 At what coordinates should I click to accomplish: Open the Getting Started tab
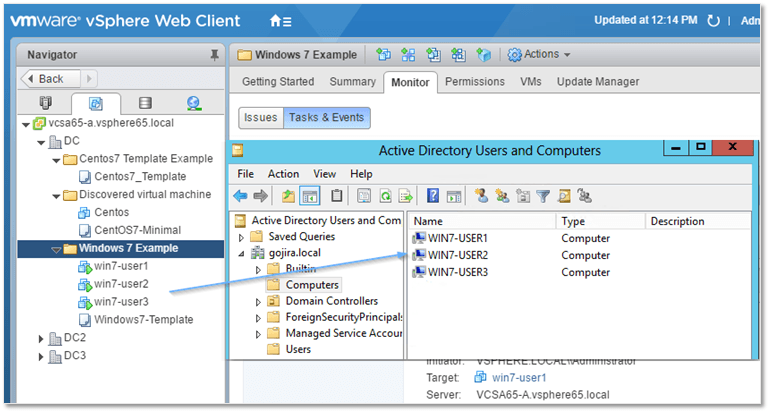click(x=278, y=82)
